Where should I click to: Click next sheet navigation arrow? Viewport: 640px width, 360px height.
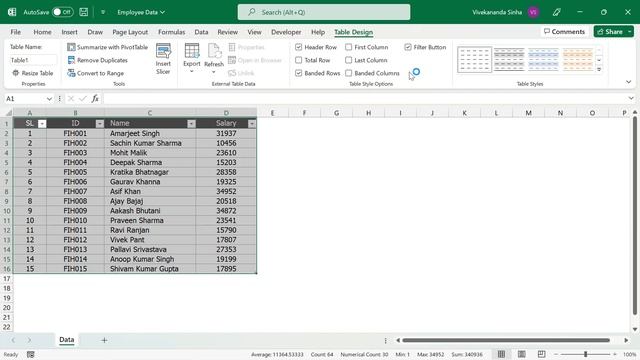click(x=29, y=340)
